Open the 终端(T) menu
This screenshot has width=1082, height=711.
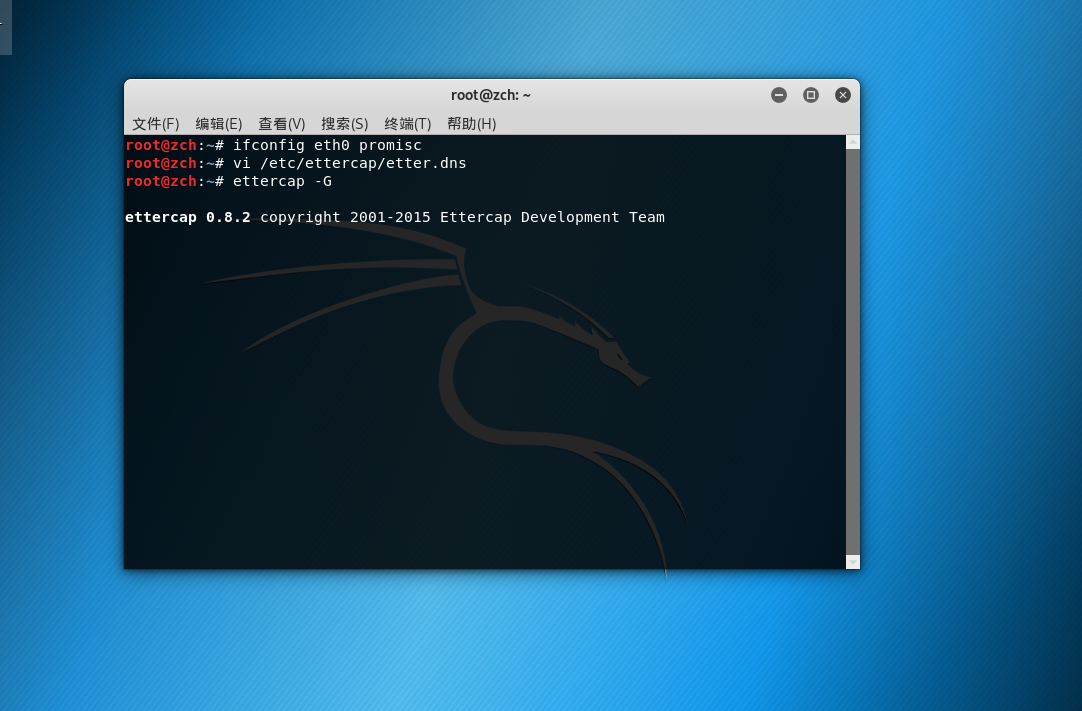(407, 124)
